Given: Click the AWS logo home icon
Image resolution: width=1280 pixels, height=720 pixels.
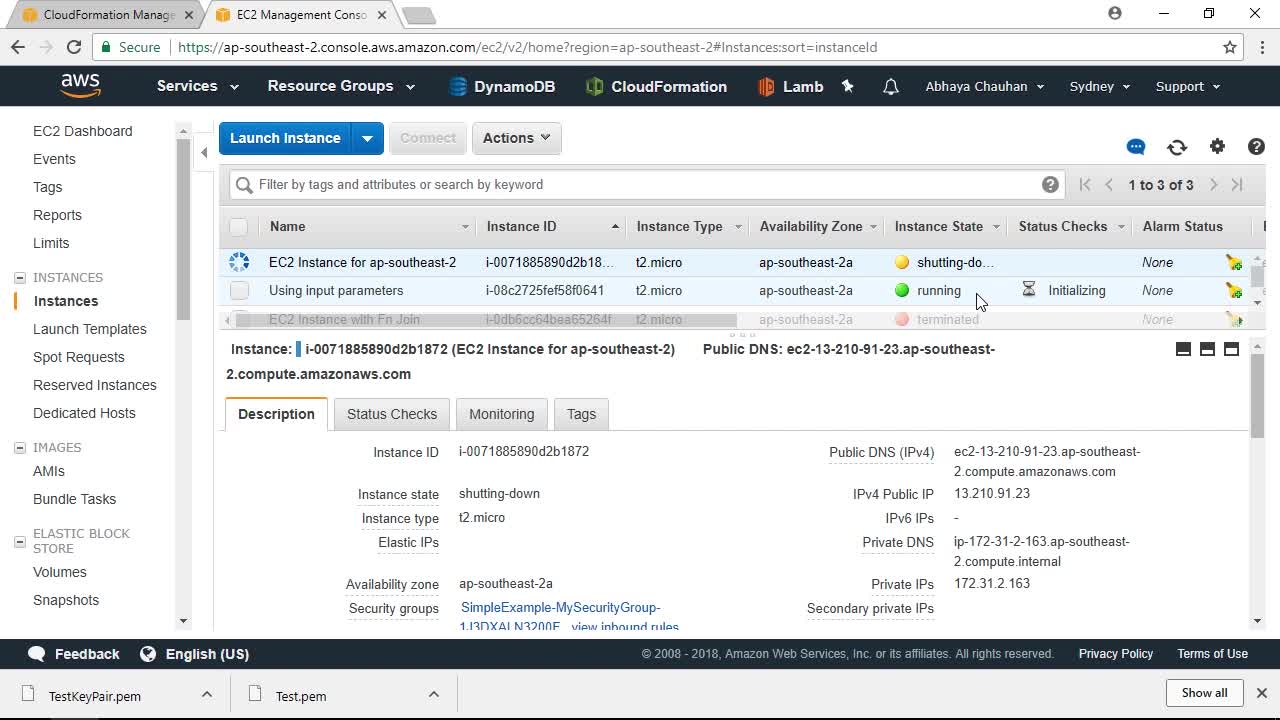Looking at the screenshot, I should tap(80, 86).
